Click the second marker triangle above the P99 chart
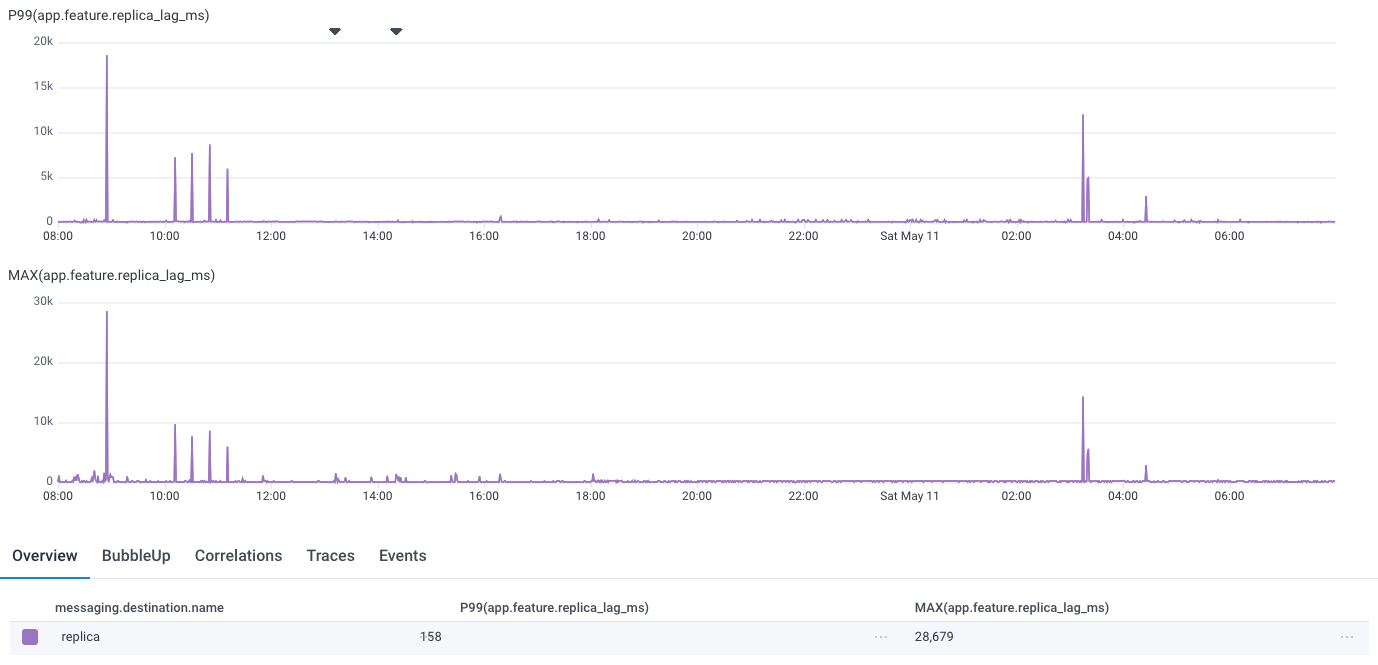The image size is (1378, 665). coord(396,32)
